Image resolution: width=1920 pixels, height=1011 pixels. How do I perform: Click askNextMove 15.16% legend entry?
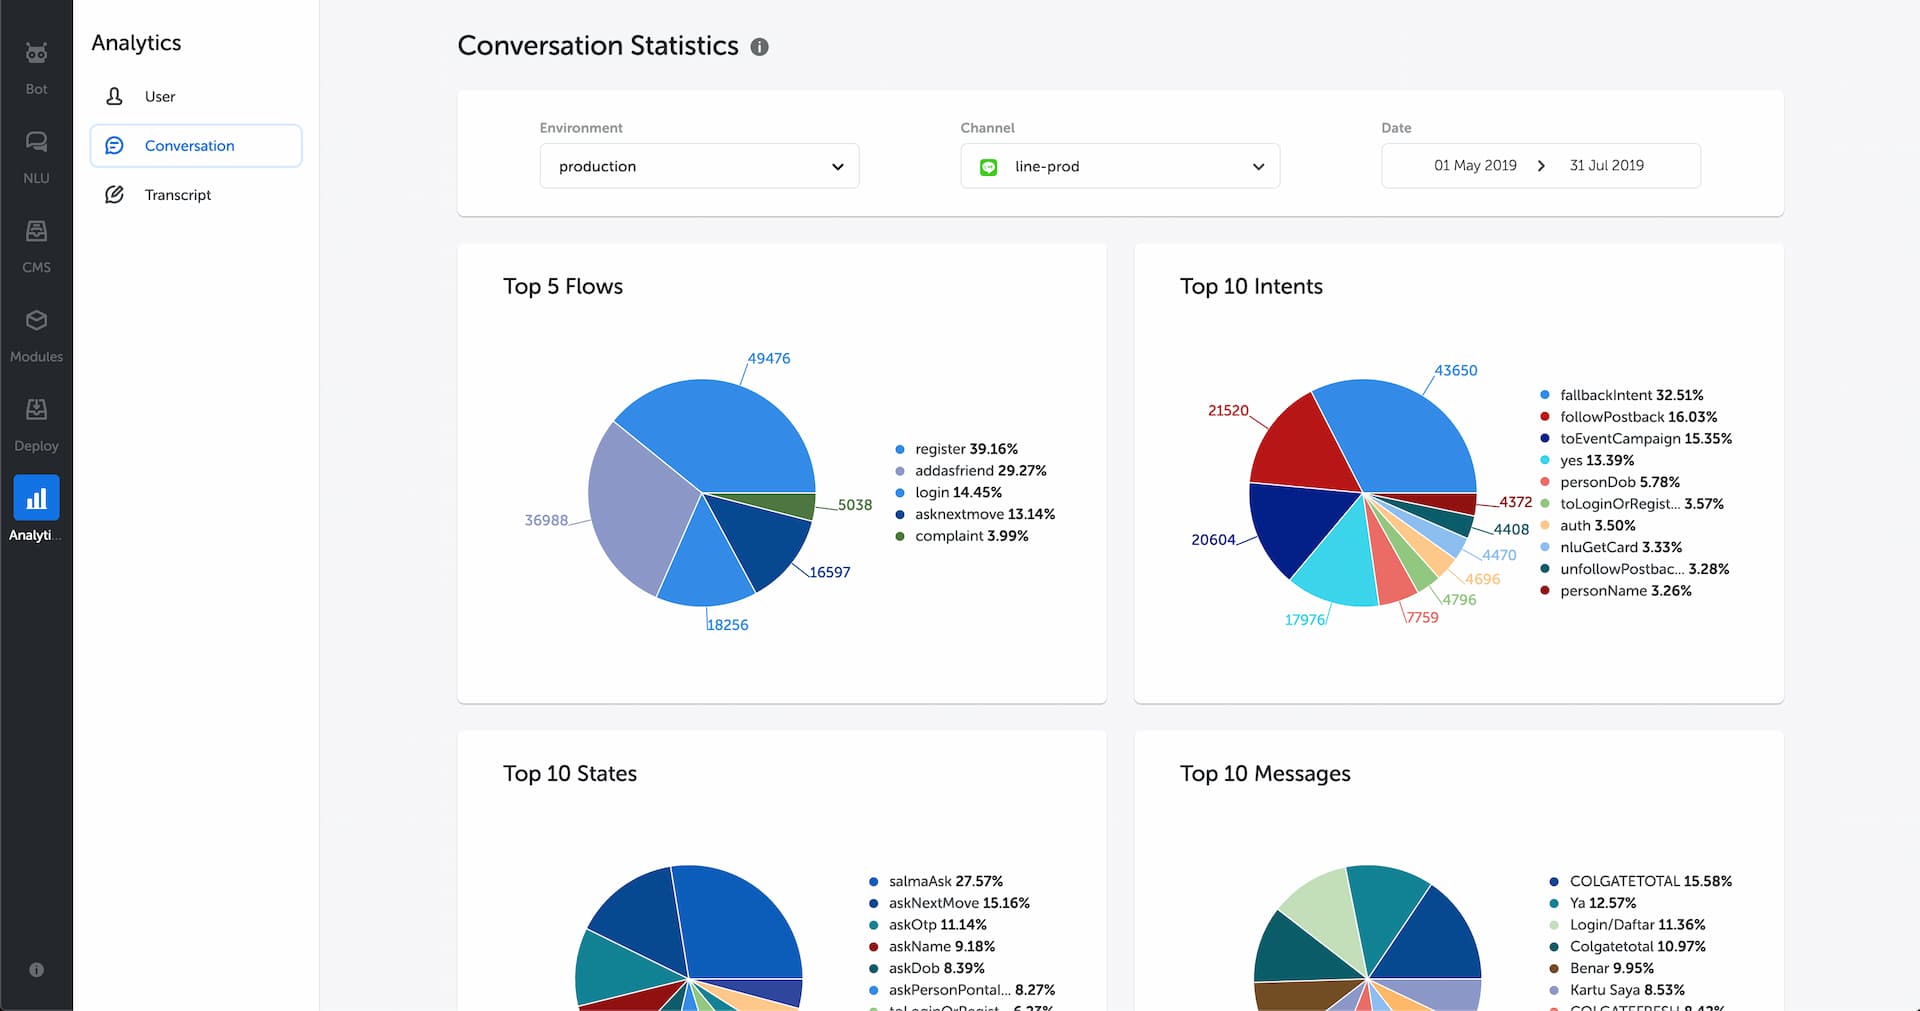949,903
